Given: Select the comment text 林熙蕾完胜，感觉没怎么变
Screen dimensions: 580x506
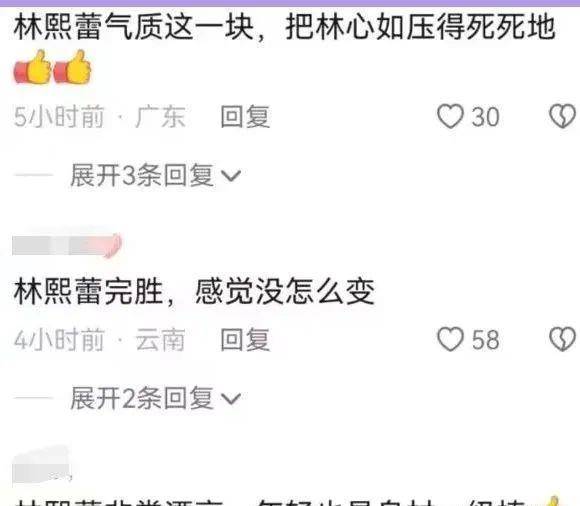Looking at the screenshot, I should click(x=194, y=291).
